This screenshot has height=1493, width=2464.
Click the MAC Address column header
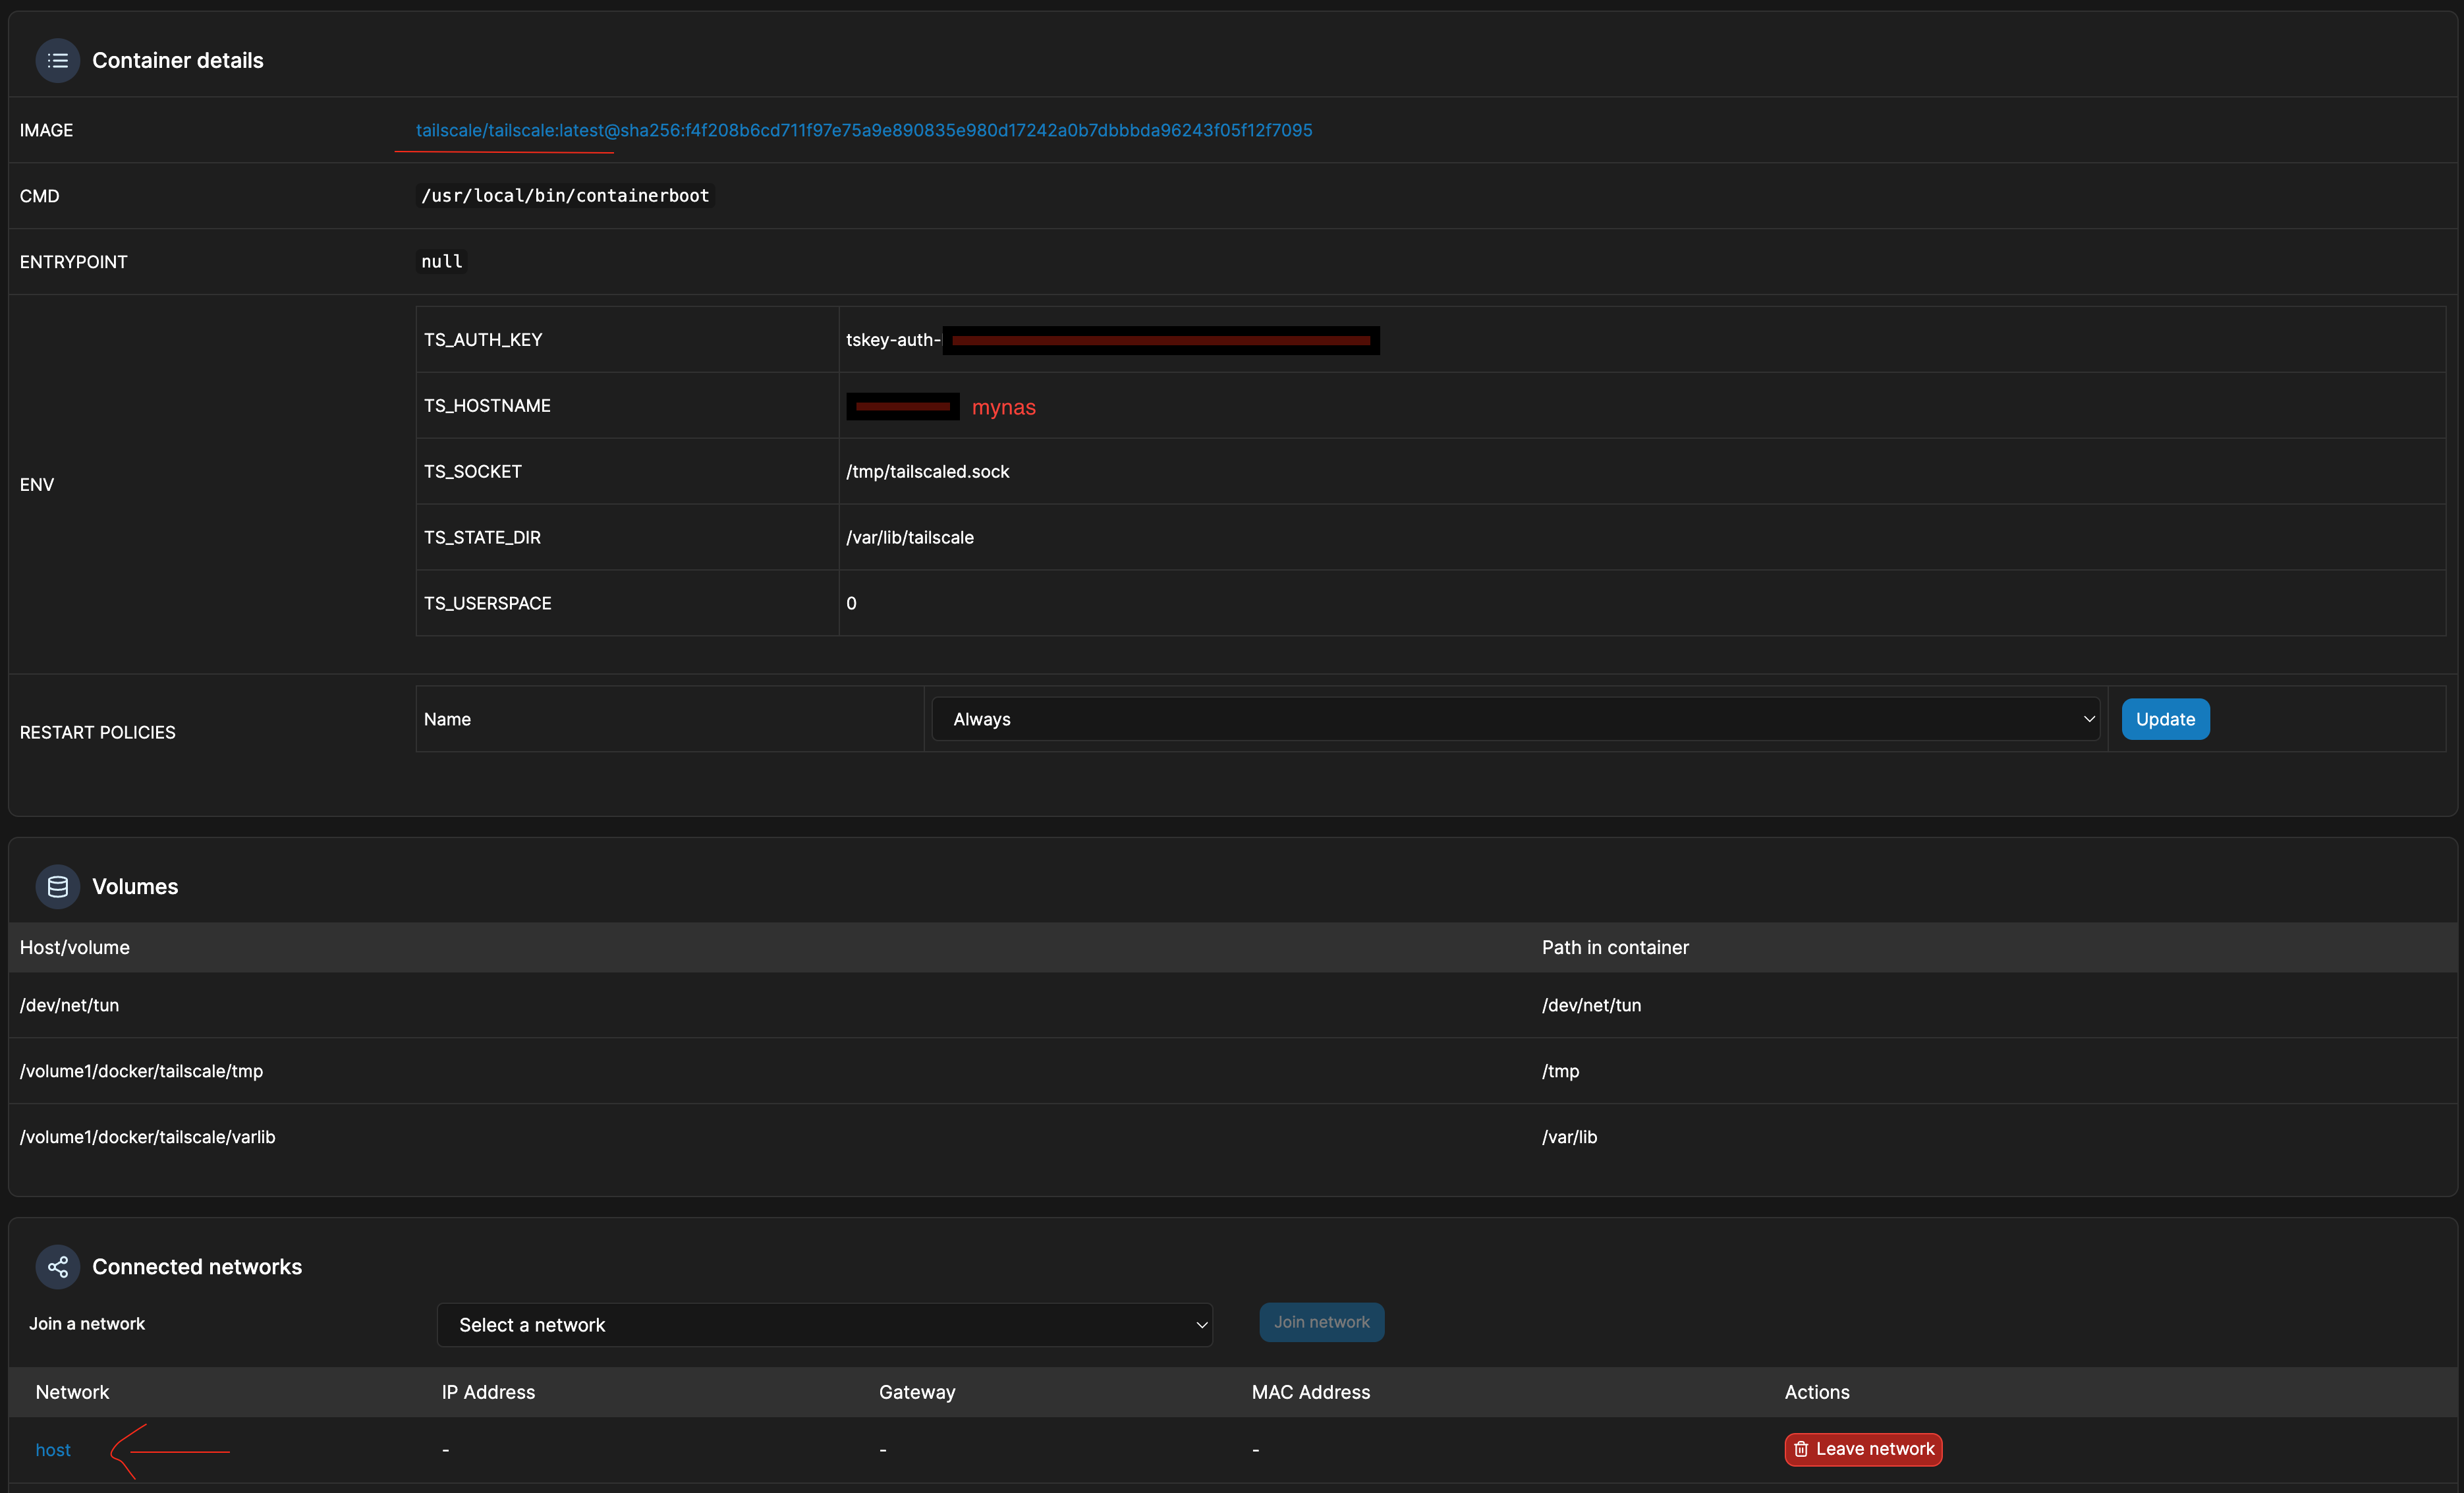pos(1311,1392)
